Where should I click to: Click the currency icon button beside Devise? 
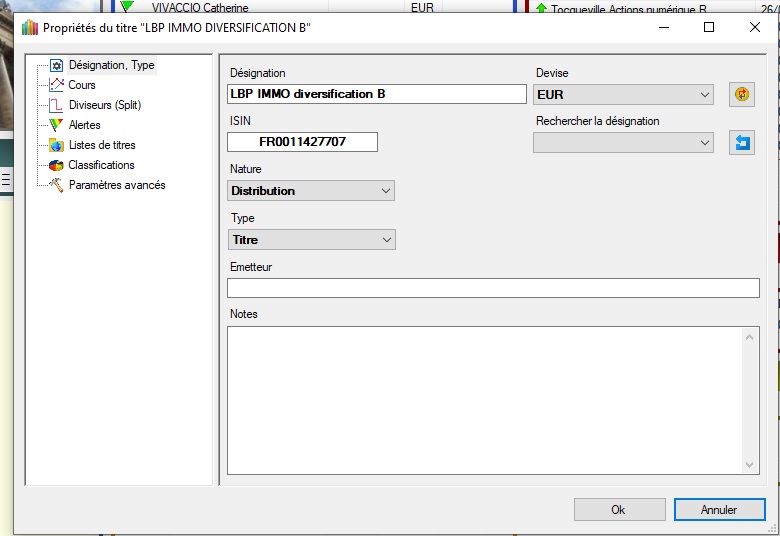pos(741,95)
